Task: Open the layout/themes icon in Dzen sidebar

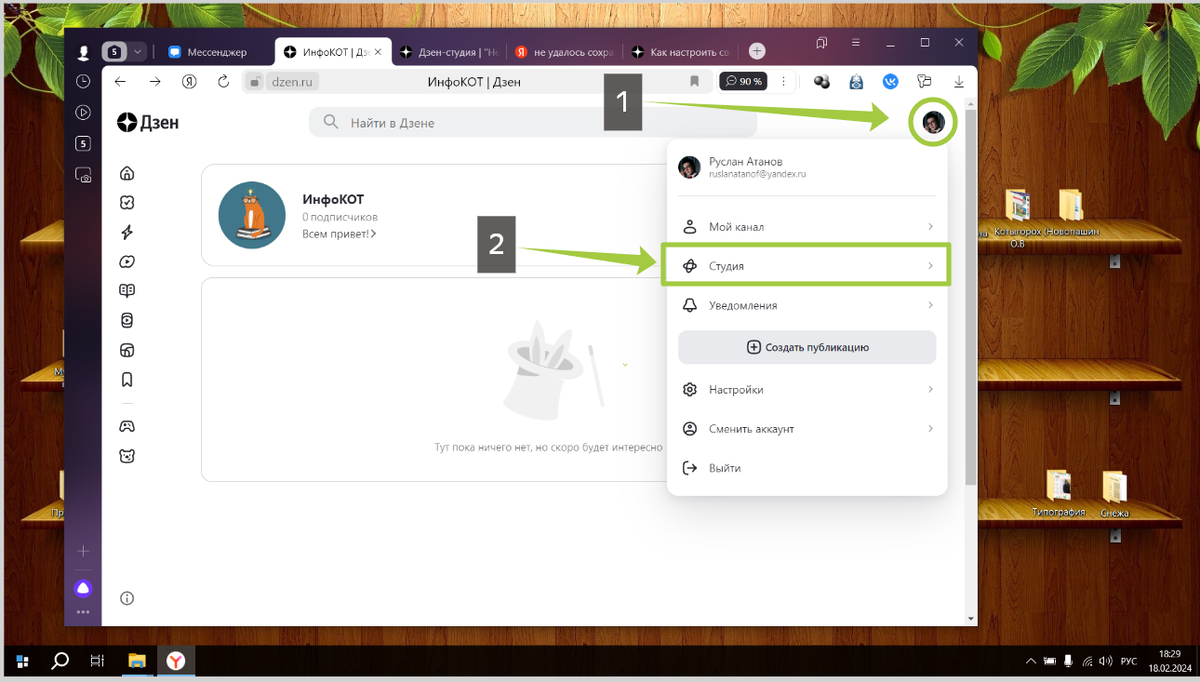Action: tap(127, 350)
